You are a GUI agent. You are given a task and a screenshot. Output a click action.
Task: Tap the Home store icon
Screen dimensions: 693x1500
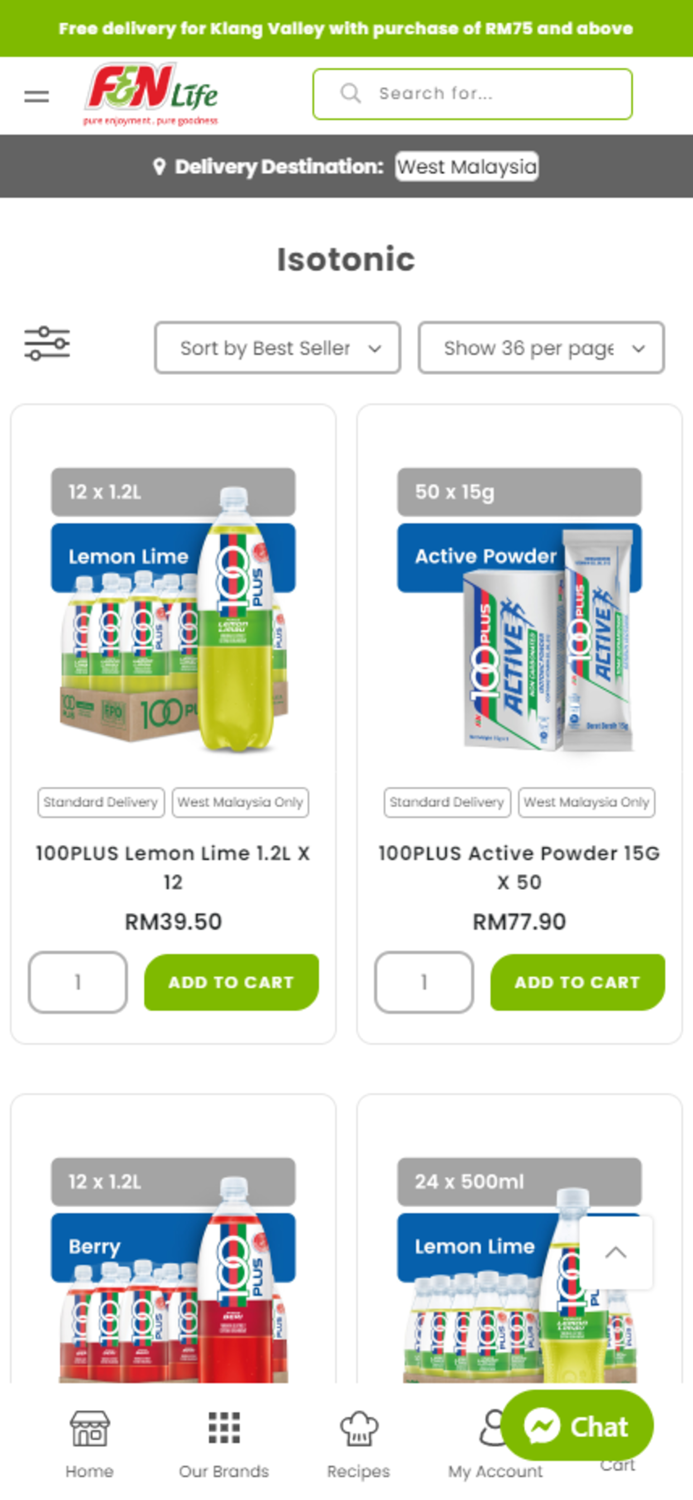pos(89,1429)
